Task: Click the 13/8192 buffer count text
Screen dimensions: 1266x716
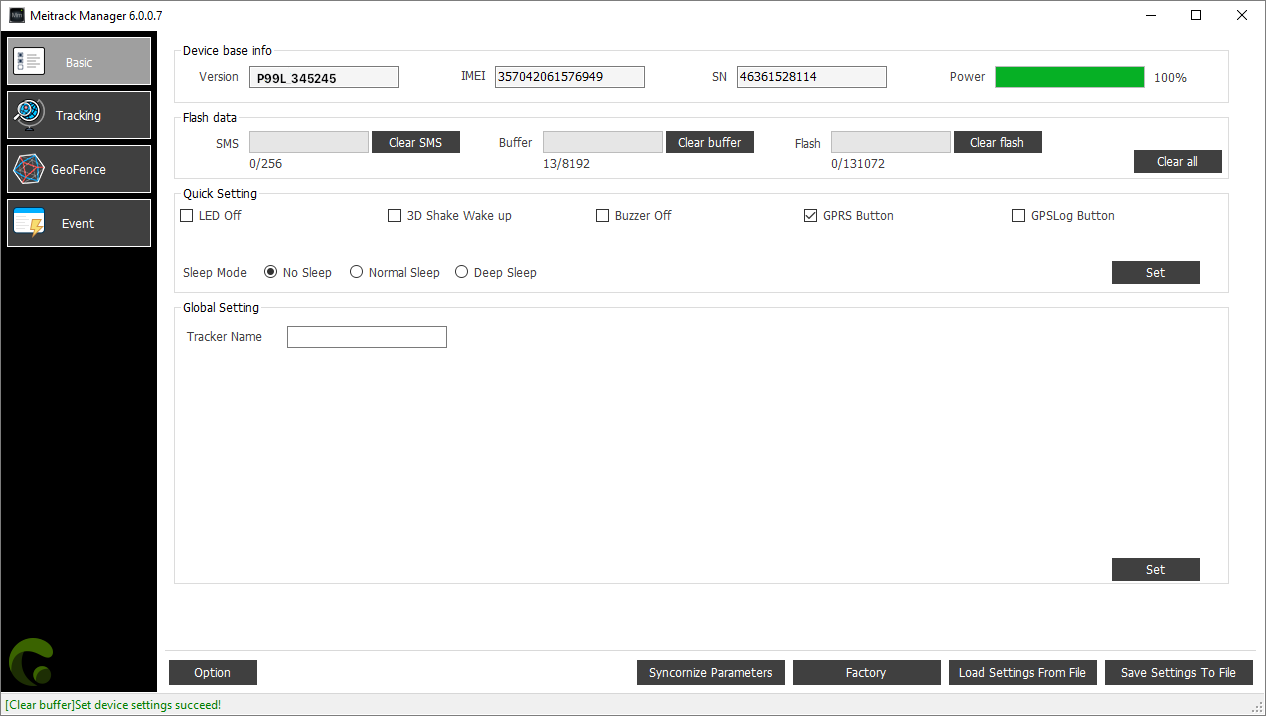Action: click(x=566, y=164)
